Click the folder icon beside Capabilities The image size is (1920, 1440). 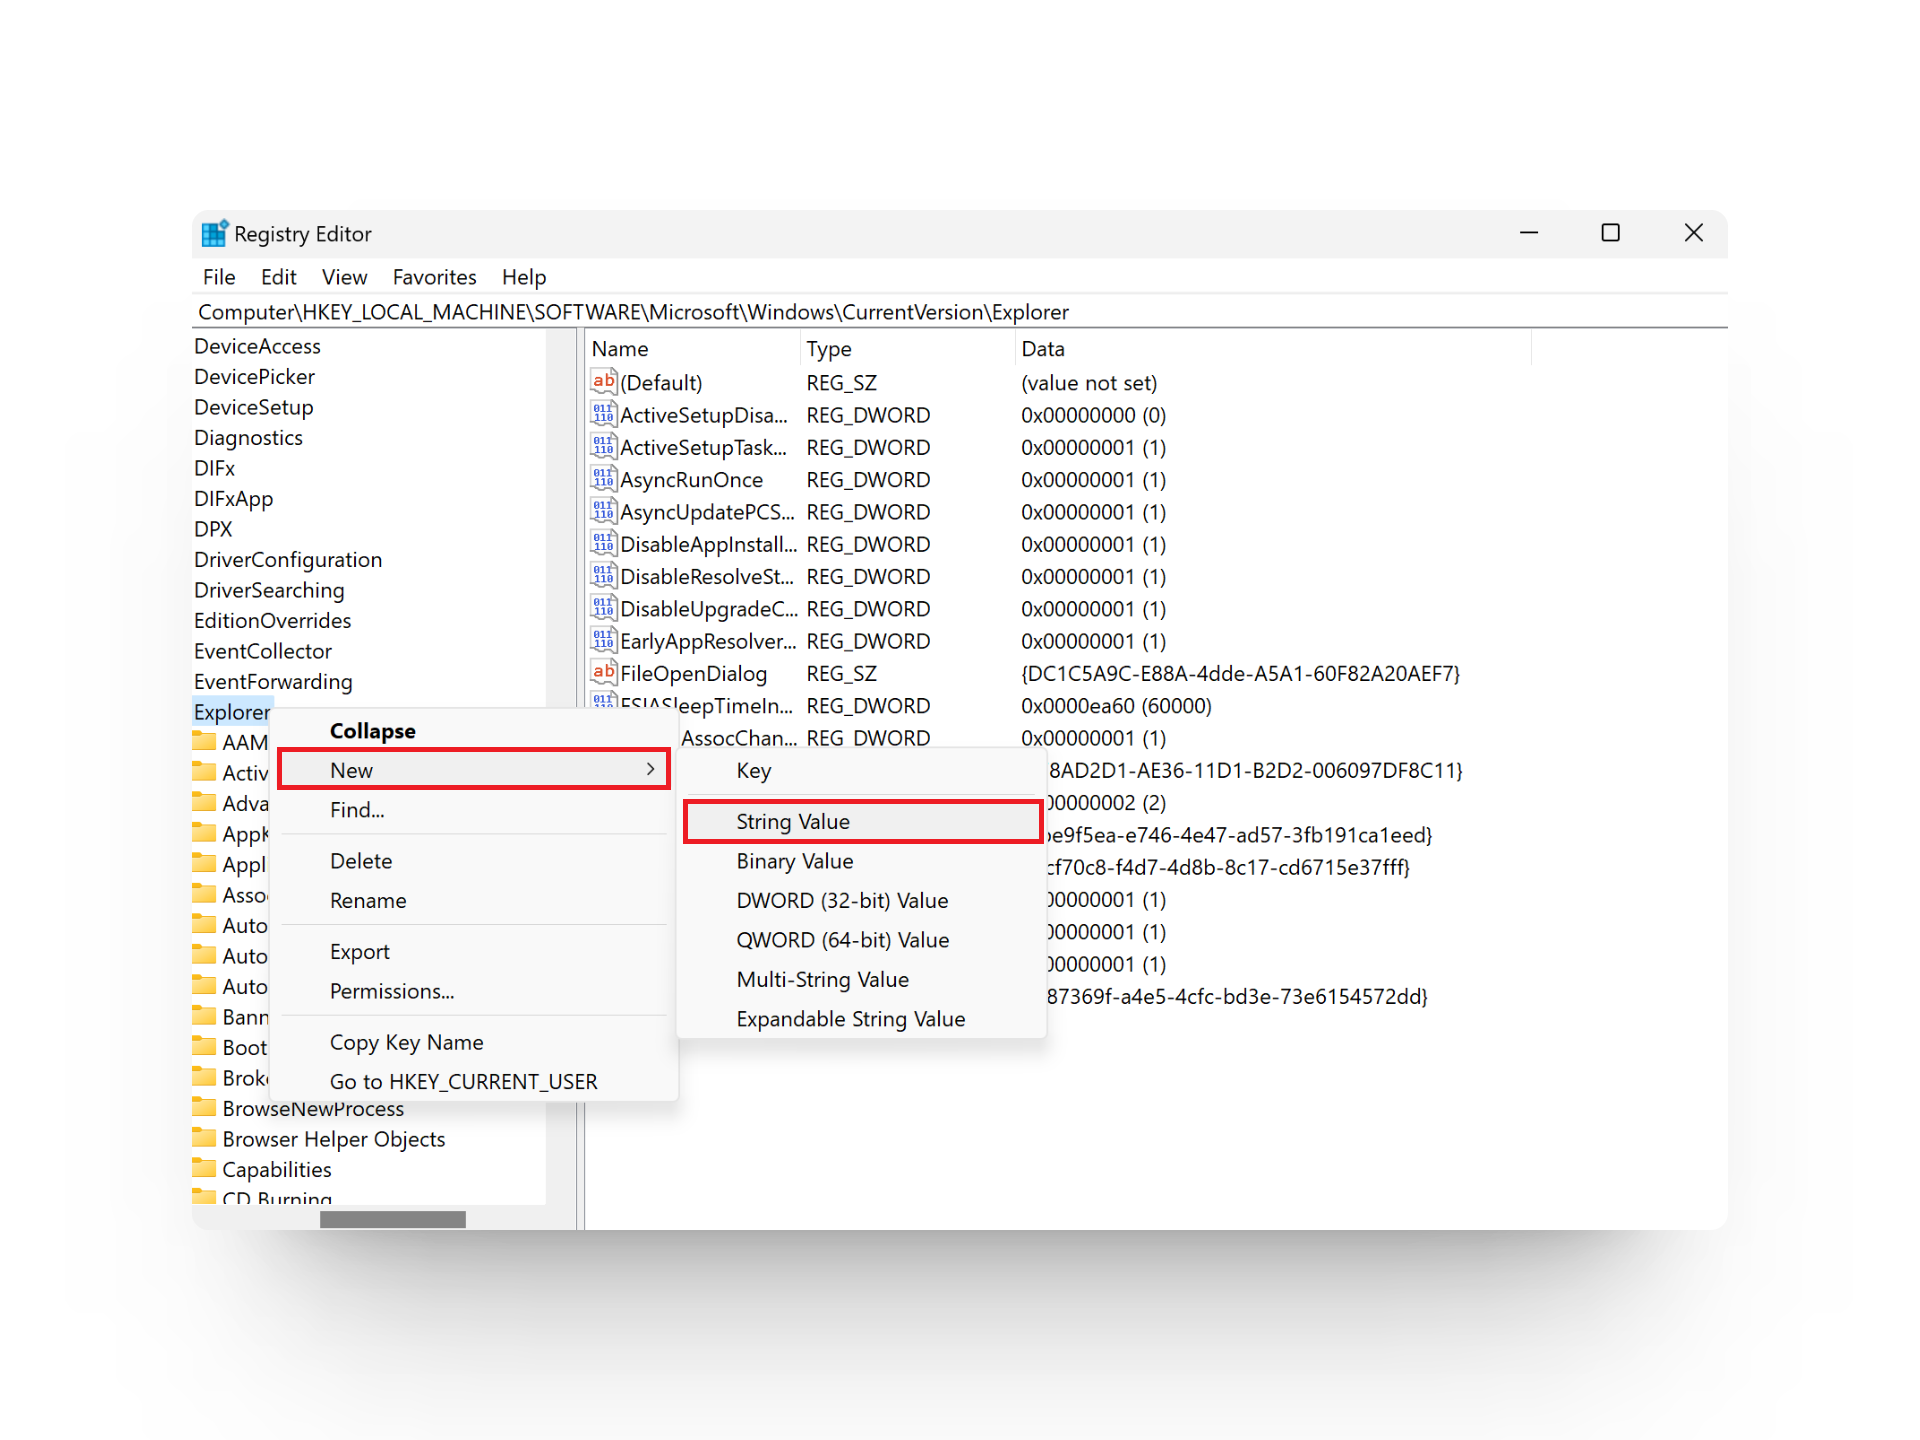click(205, 1169)
